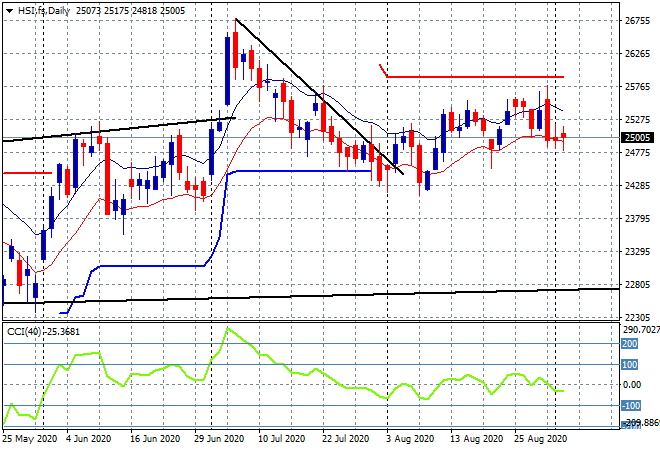
Task: Click the 22805 price axis label
Action: (637, 285)
